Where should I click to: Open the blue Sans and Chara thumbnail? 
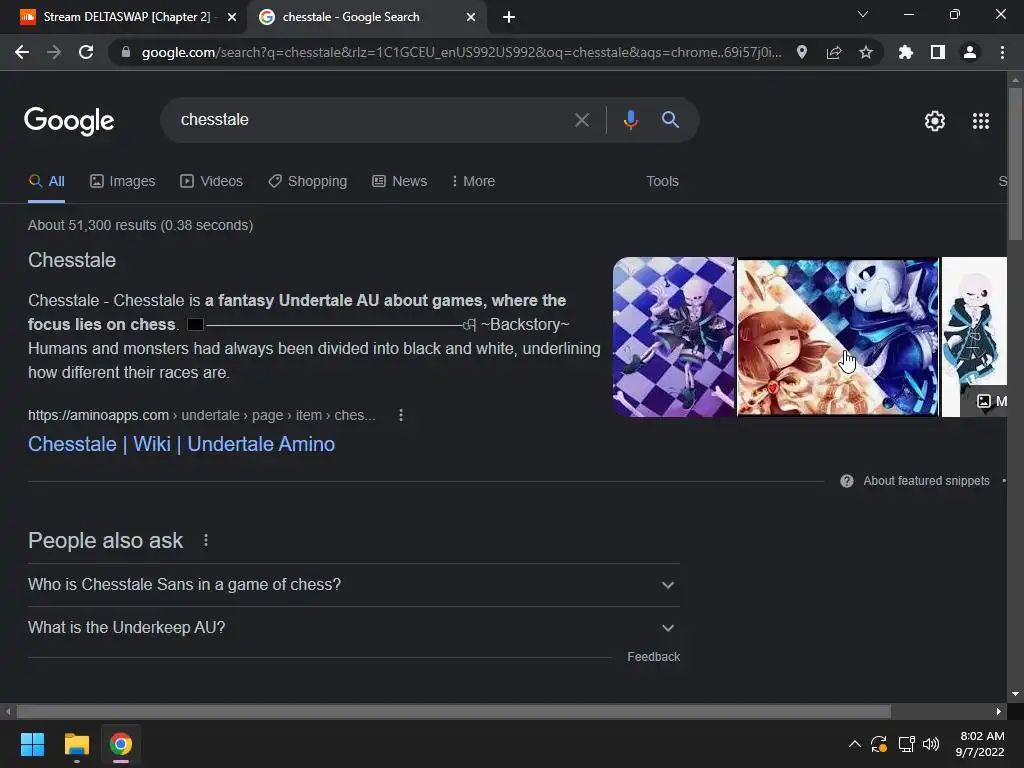tap(838, 337)
